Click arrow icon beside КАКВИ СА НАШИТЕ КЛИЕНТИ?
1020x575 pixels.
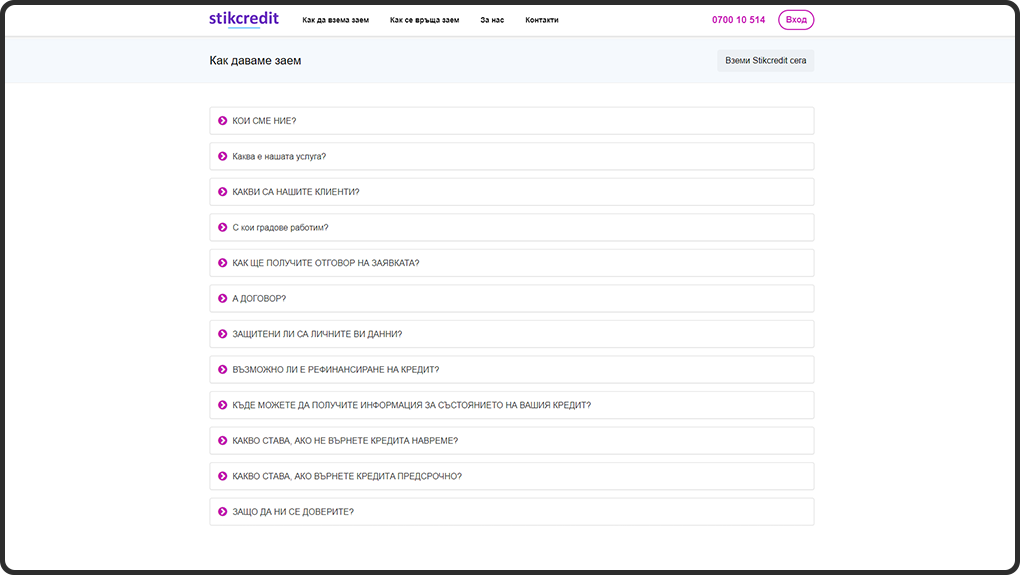[223, 192]
